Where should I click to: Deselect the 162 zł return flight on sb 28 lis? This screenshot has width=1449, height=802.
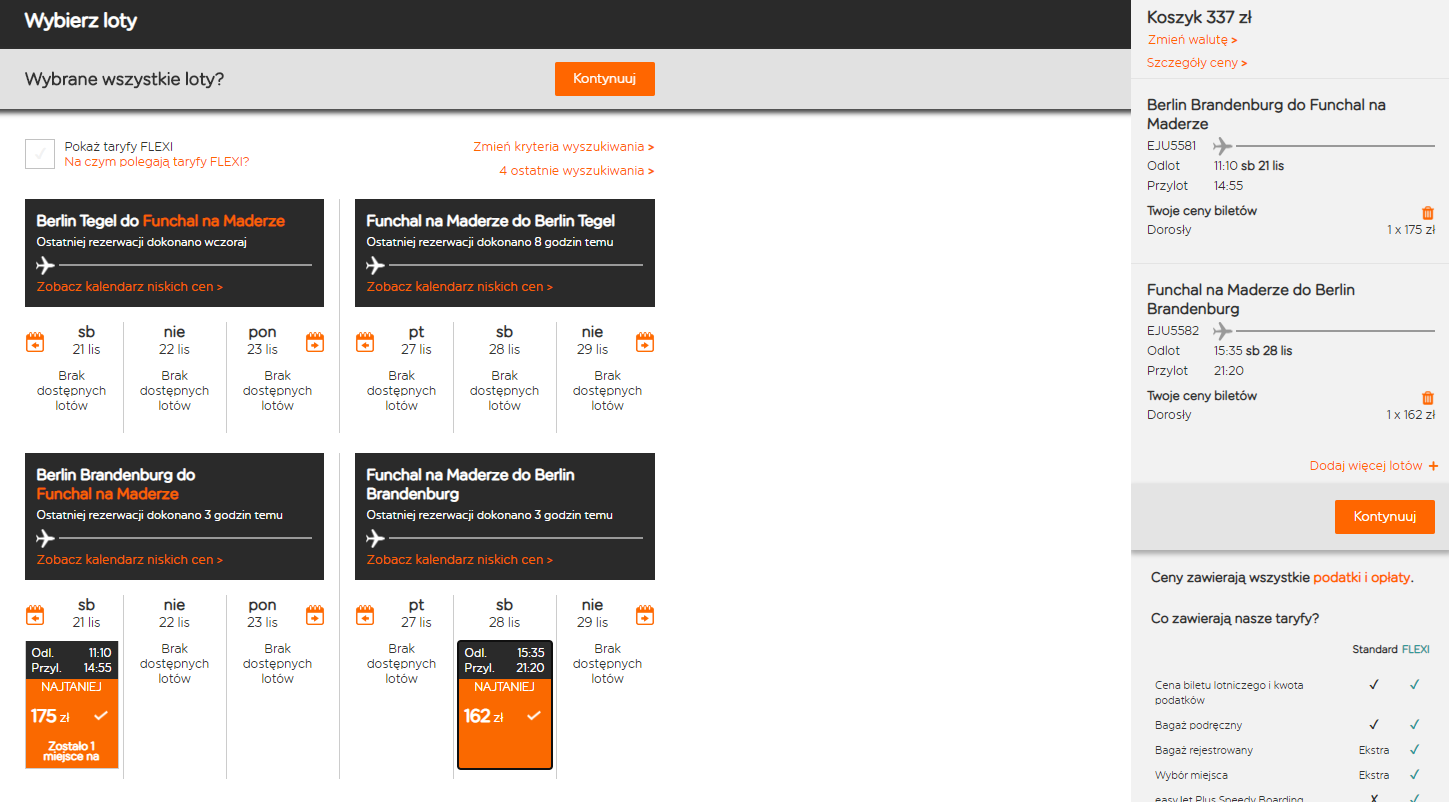pos(505,705)
